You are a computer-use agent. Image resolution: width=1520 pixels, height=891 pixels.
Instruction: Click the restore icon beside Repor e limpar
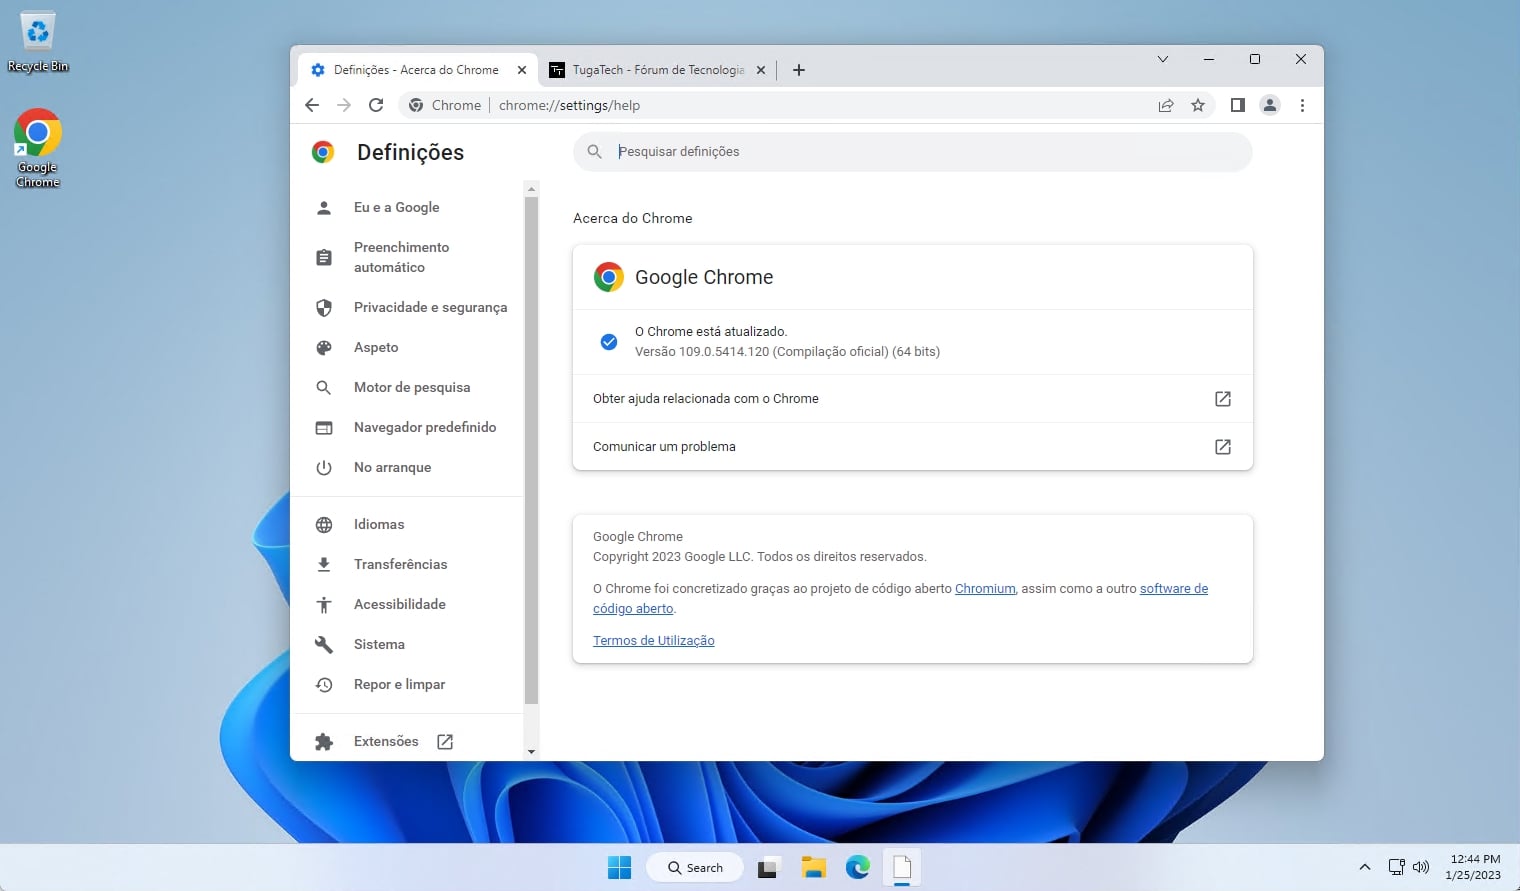(323, 684)
